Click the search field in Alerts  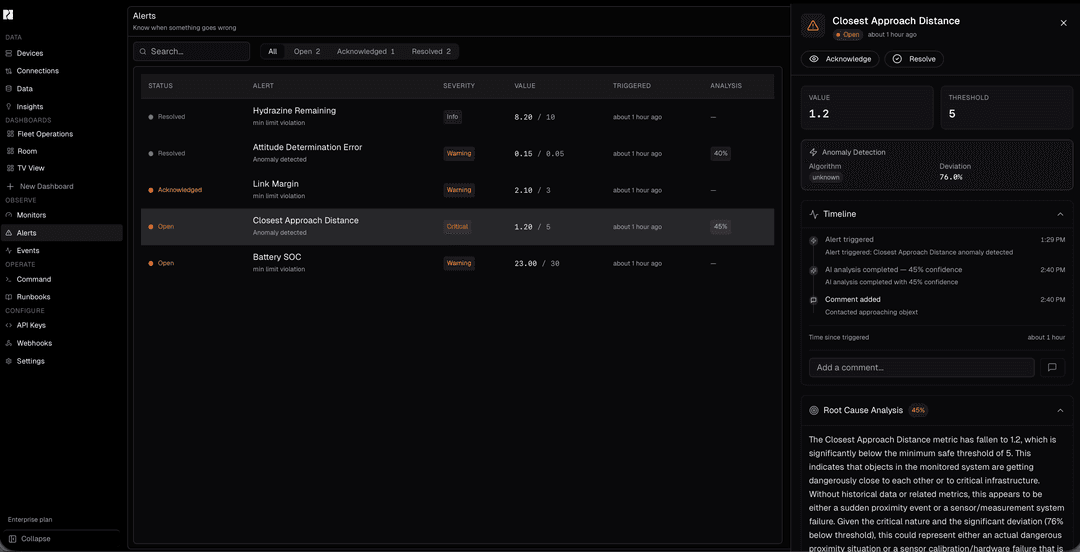191,52
